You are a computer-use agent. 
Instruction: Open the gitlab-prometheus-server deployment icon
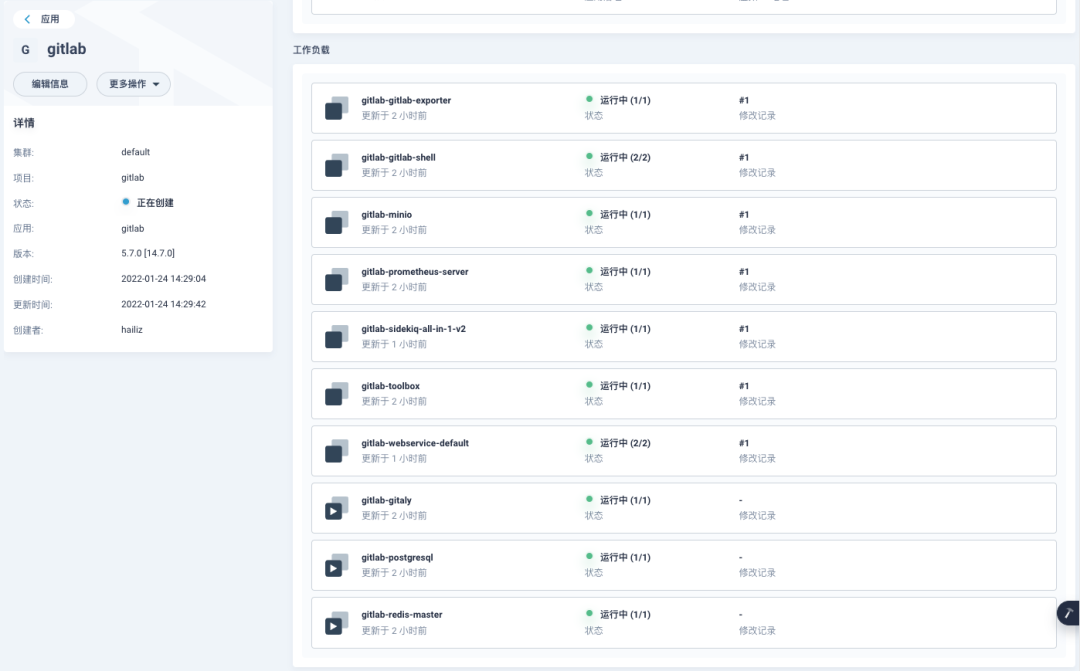336,280
